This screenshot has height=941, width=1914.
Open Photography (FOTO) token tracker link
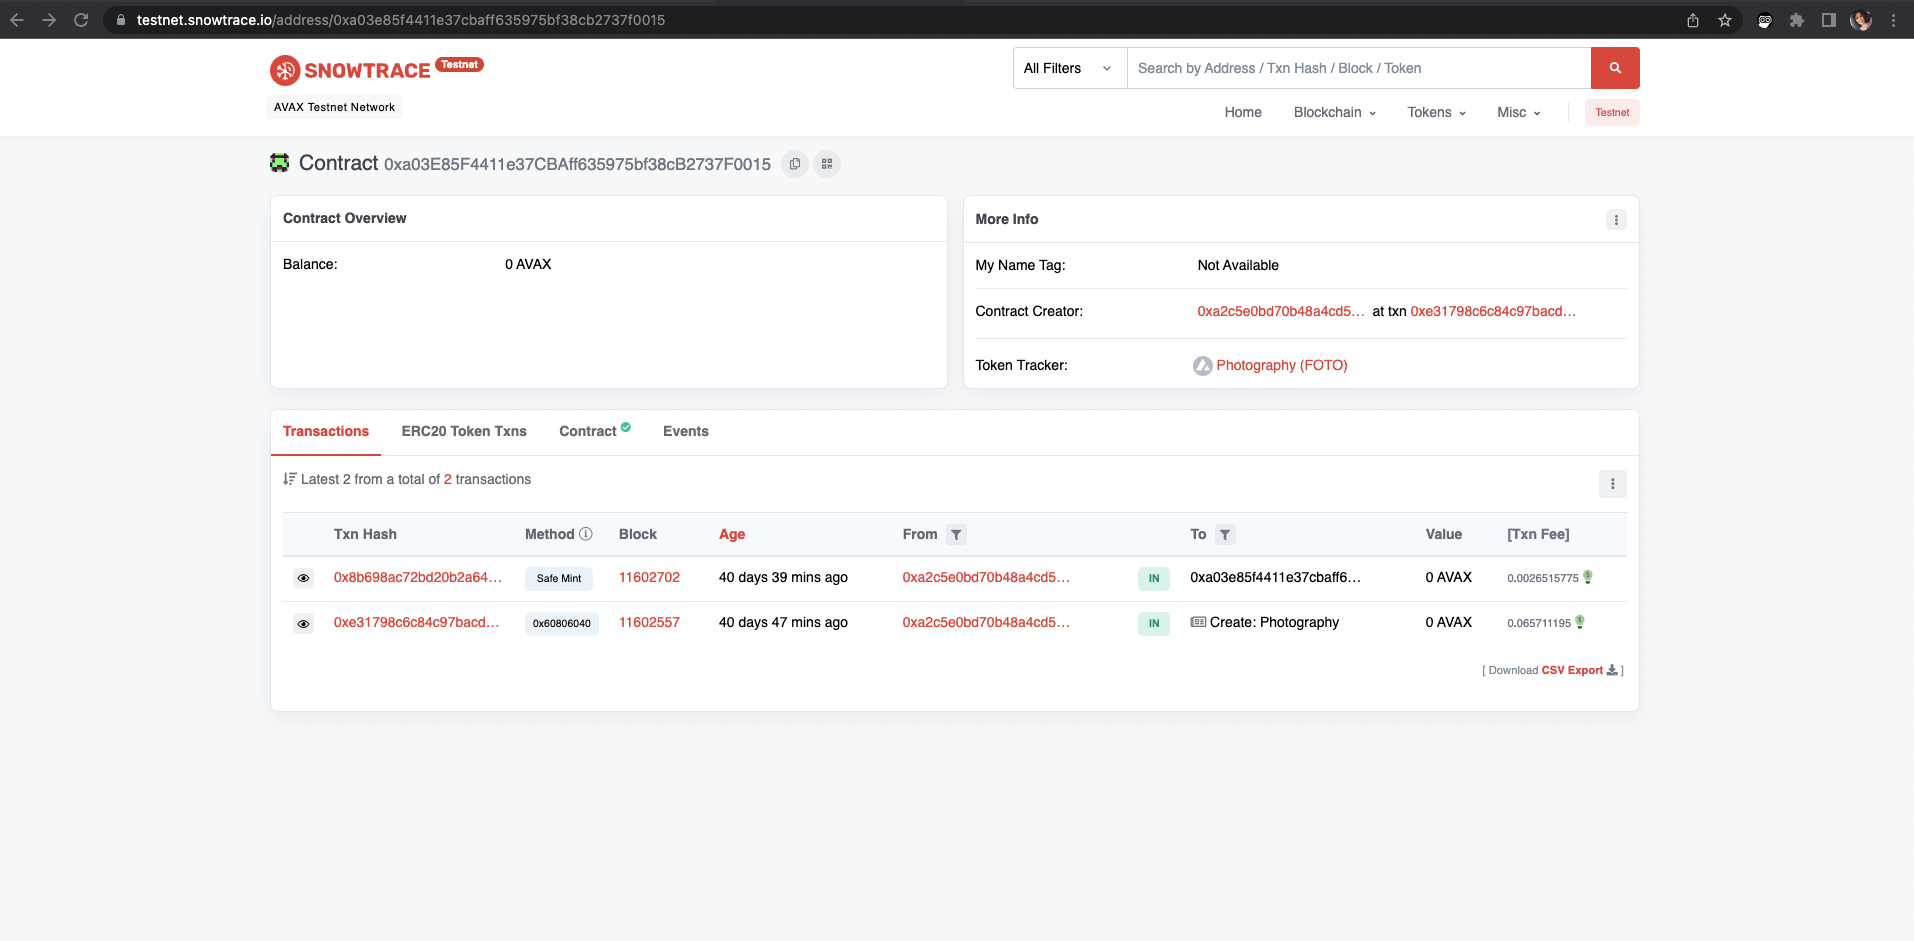(x=1281, y=366)
